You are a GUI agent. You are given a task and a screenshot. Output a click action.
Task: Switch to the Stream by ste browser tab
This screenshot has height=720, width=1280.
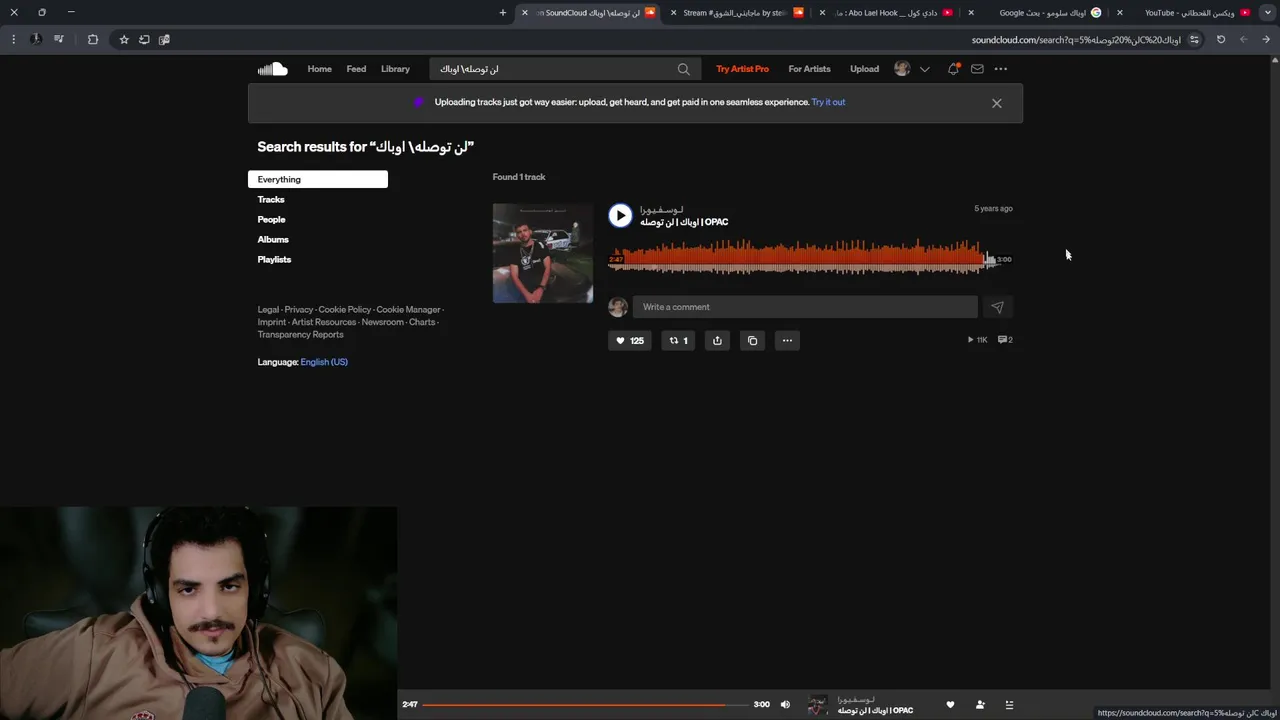click(735, 12)
